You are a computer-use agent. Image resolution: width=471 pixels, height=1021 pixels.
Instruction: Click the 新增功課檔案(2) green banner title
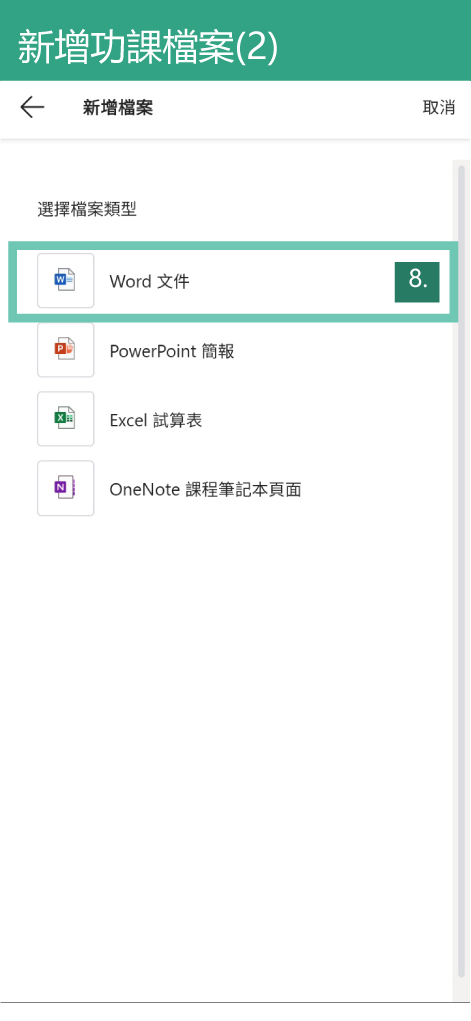coord(148,49)
